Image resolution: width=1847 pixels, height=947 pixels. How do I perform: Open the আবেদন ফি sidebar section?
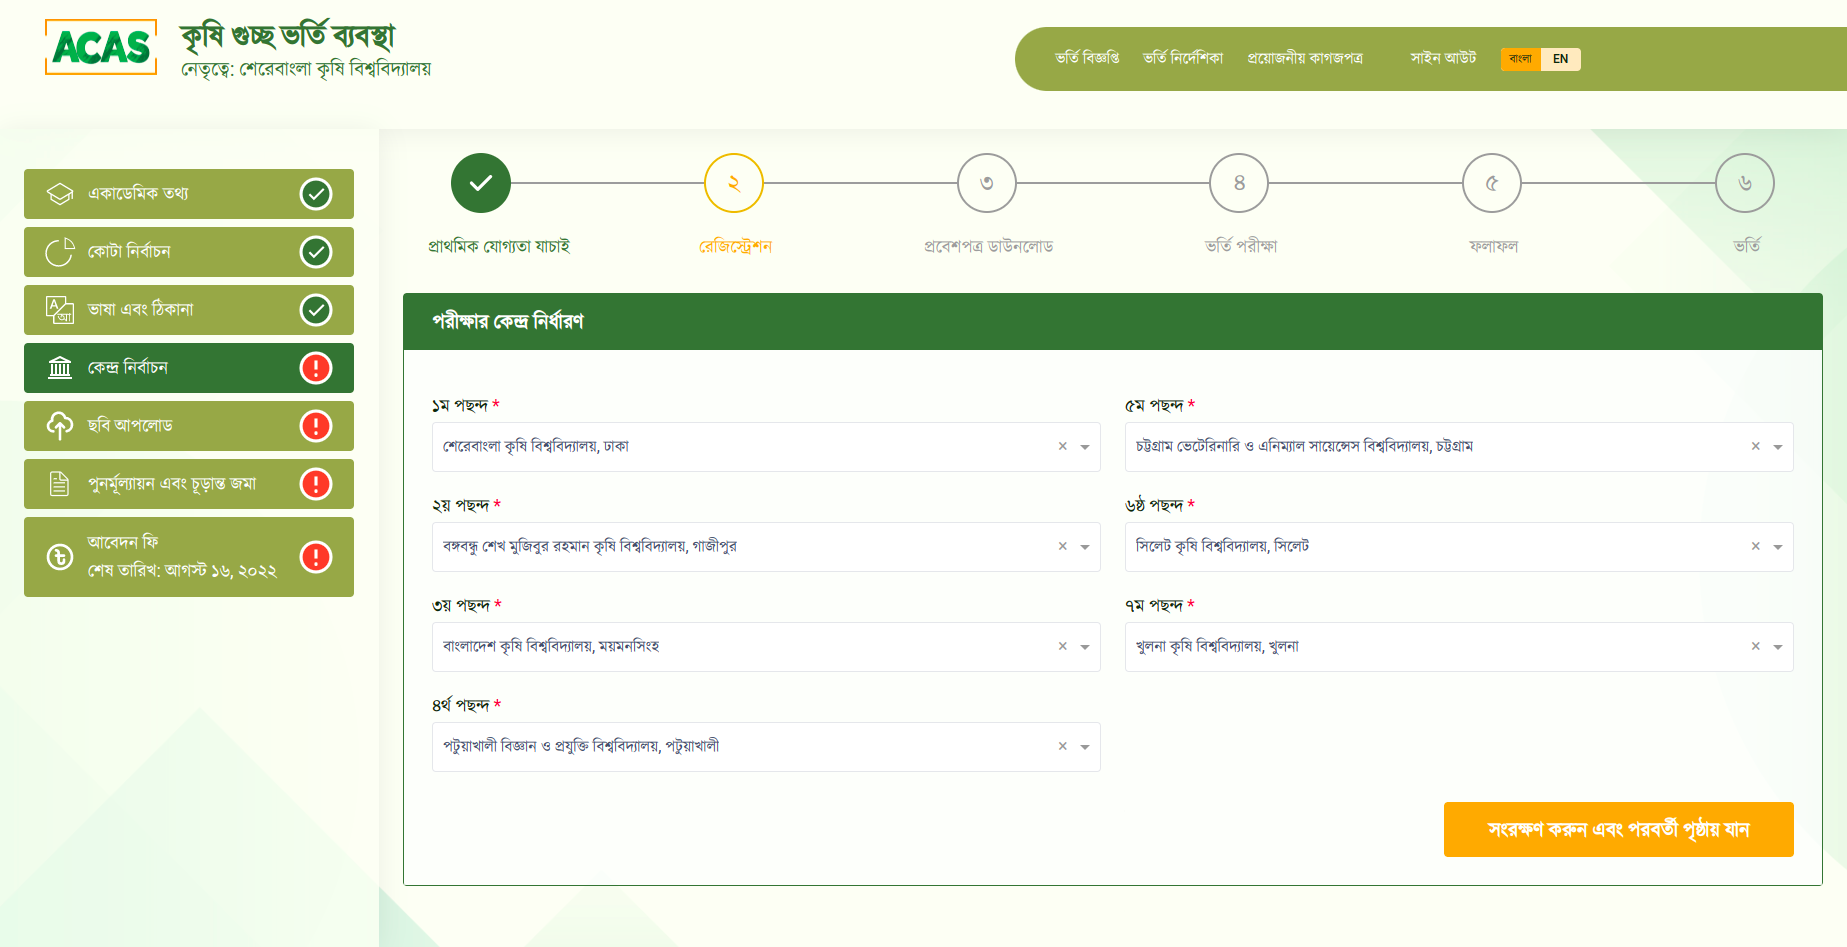click(x=189, y=557)
